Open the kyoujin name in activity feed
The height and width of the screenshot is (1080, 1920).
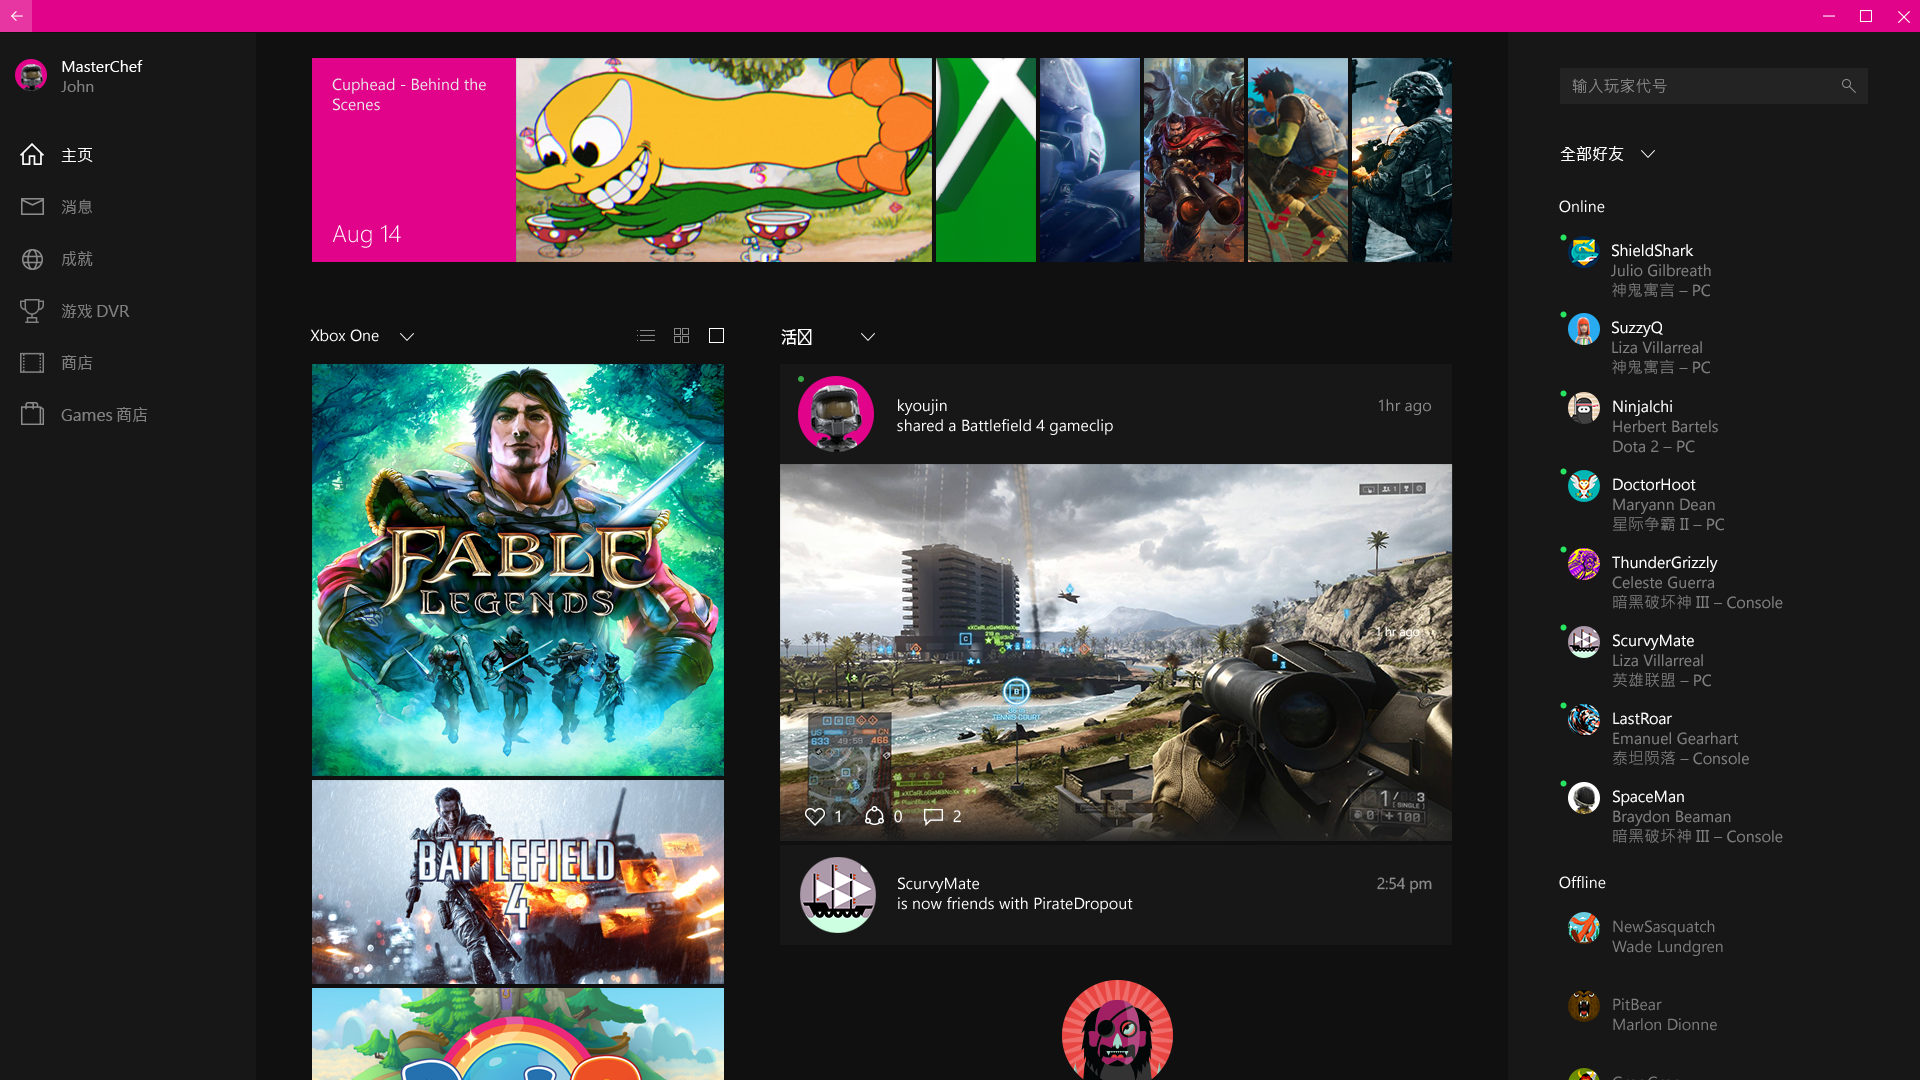point(921,405)
